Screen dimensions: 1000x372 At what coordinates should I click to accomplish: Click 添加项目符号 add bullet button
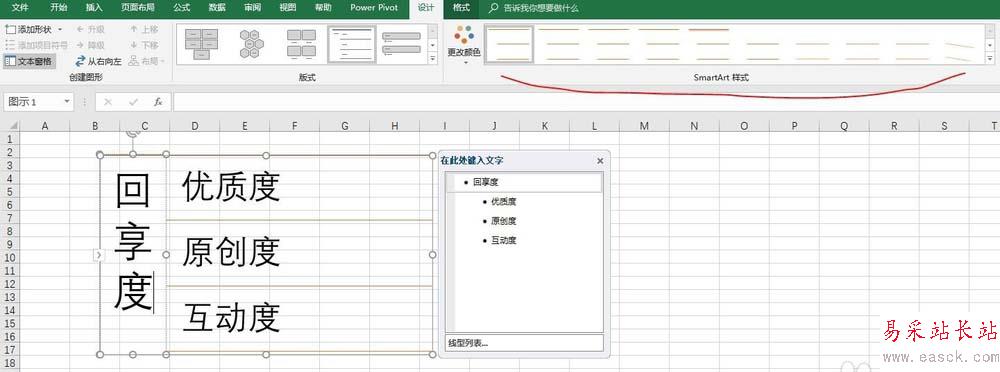click(36, 45)
